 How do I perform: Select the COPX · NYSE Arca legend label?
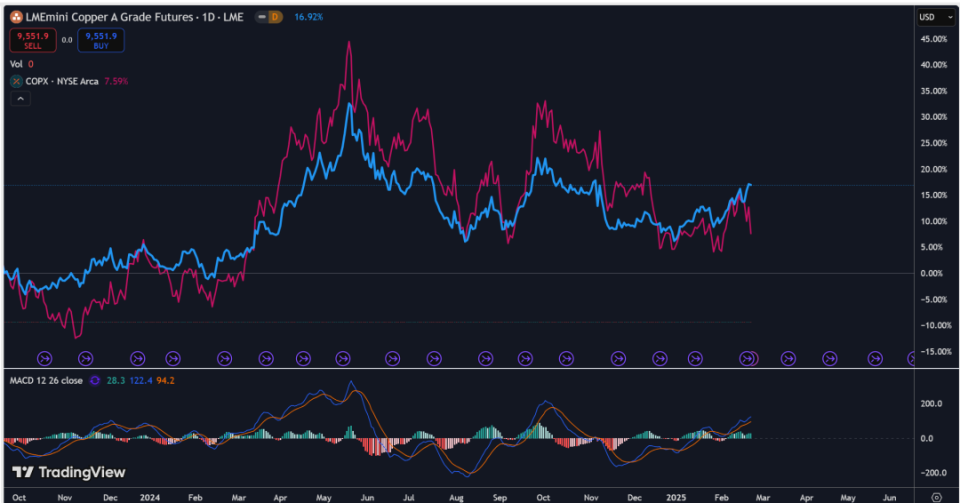62,81
